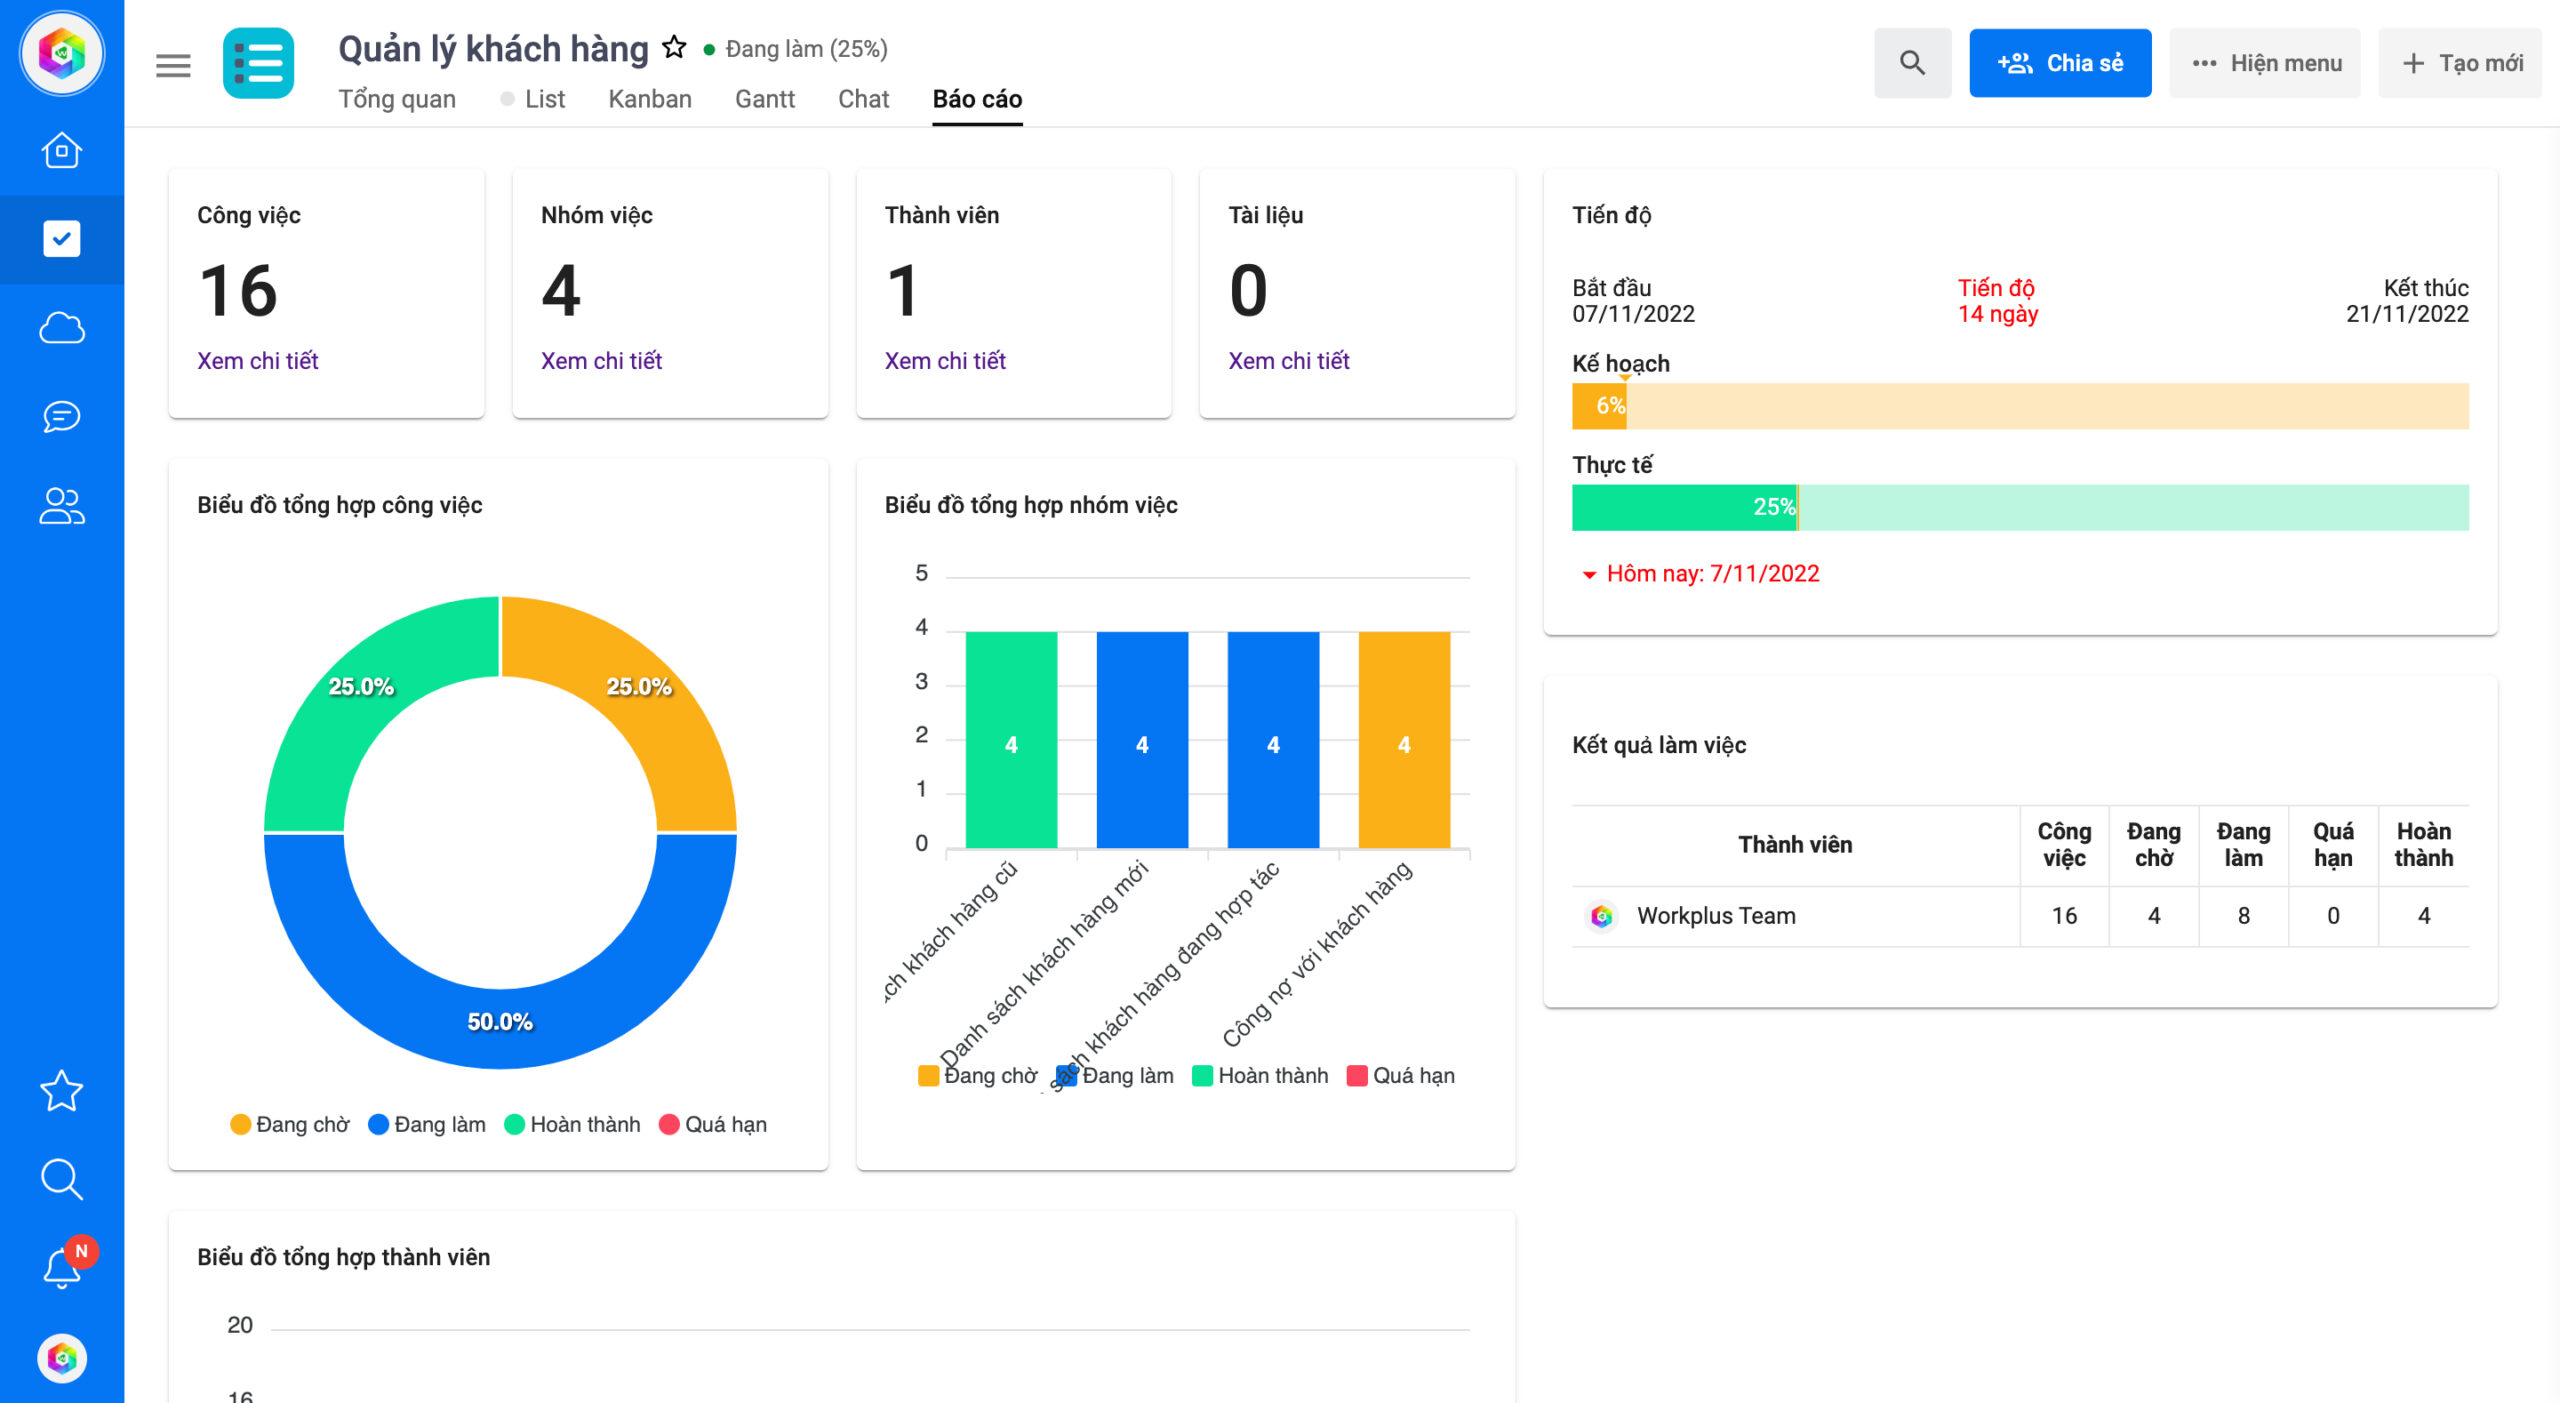Open the Đang làm (25%) status indicator
This screenshot has height=1403, width=2560.
(796, 49)
